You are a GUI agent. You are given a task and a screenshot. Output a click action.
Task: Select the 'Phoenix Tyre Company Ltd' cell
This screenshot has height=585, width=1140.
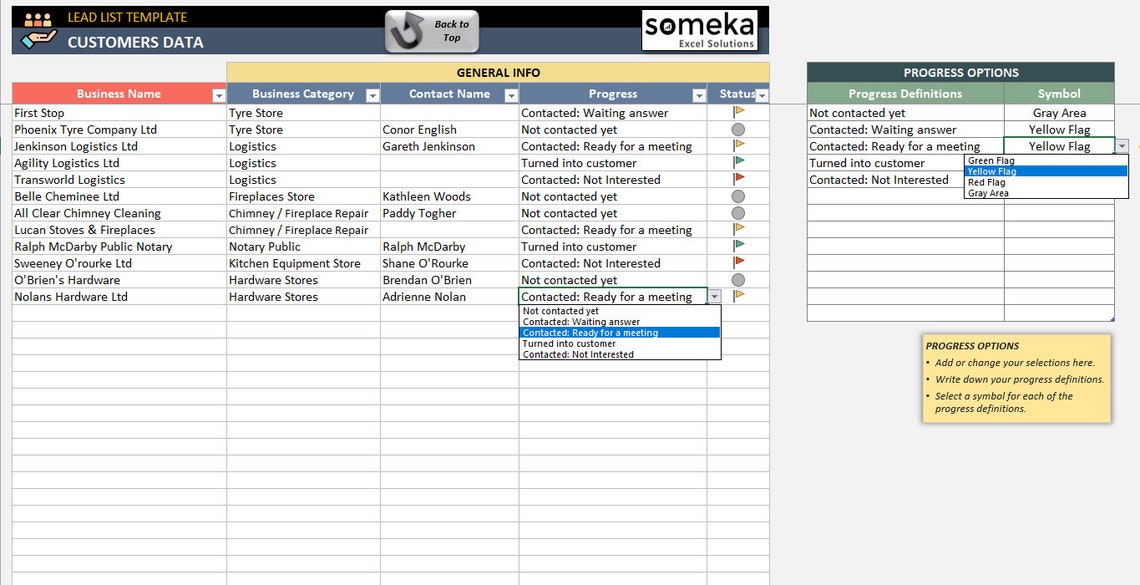119,129
